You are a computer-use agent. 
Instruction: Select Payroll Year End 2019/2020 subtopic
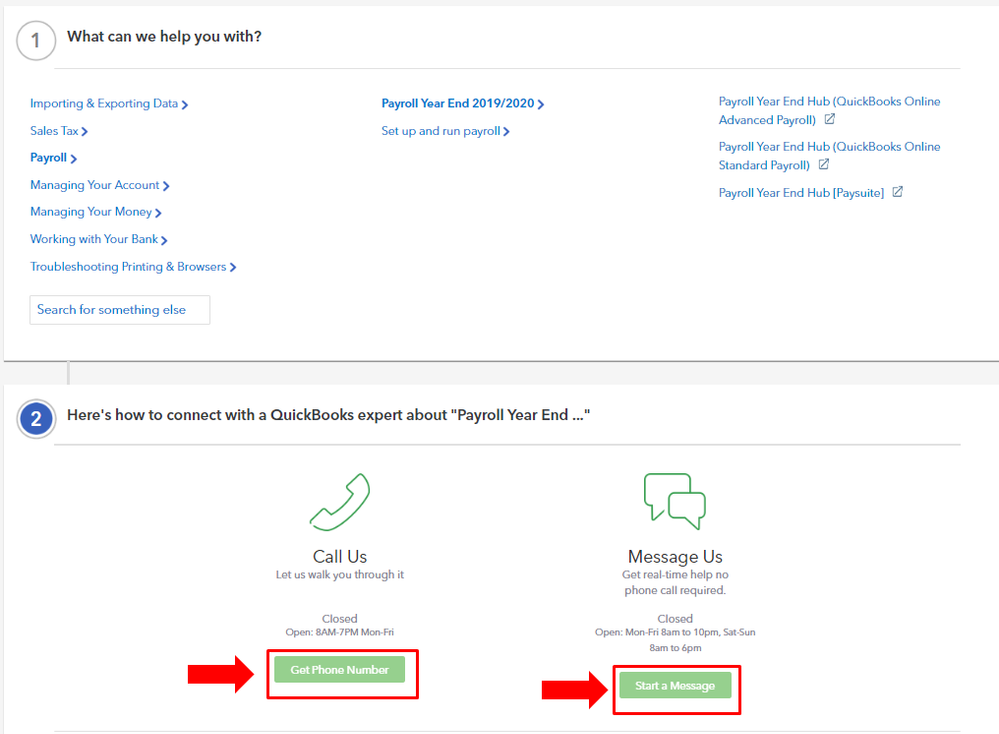tap(463, 103)
